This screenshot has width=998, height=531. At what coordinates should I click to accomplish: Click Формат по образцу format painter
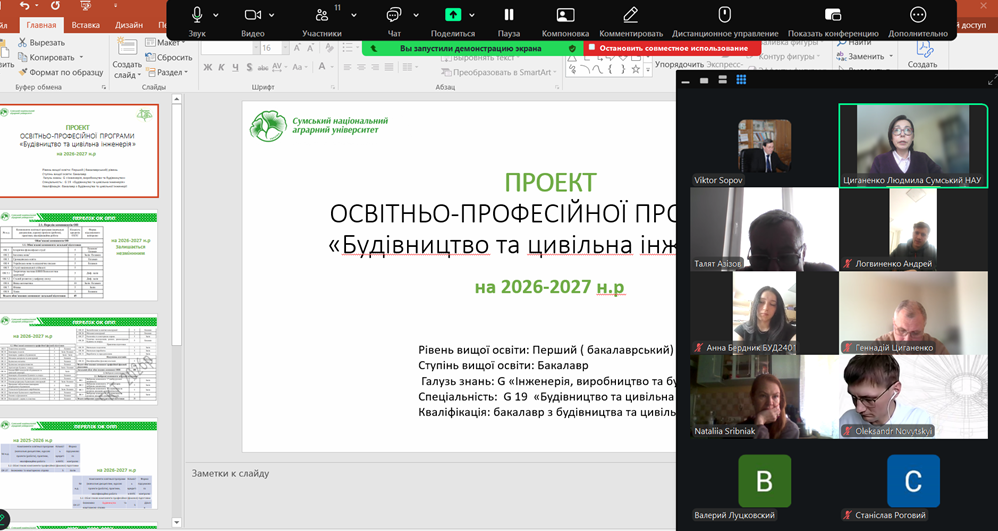pos(60,72)
